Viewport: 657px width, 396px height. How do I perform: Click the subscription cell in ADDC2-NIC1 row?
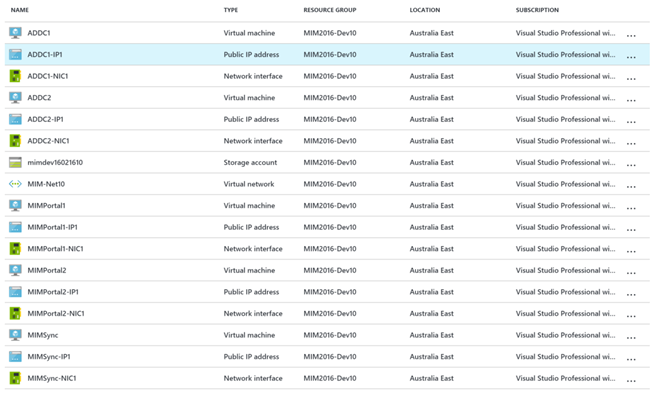point(565,141)
